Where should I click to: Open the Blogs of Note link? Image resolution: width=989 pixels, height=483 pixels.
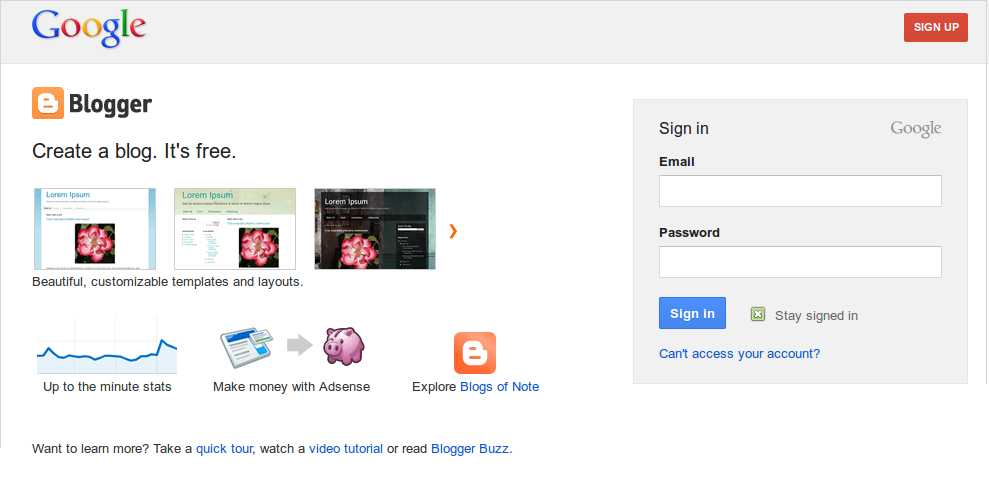pyautogui.click(x=499, y=387)
